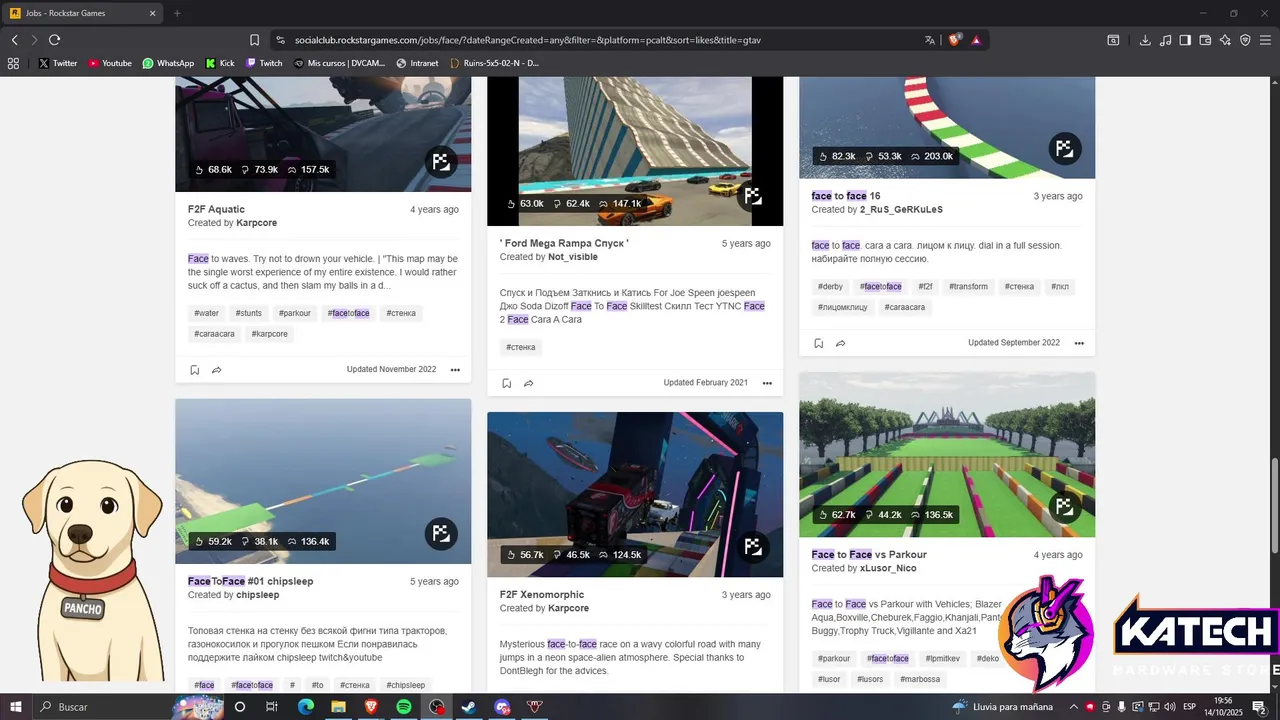Show hidden system tray icons
The image size is (1280, 720).
(1075, 707)
